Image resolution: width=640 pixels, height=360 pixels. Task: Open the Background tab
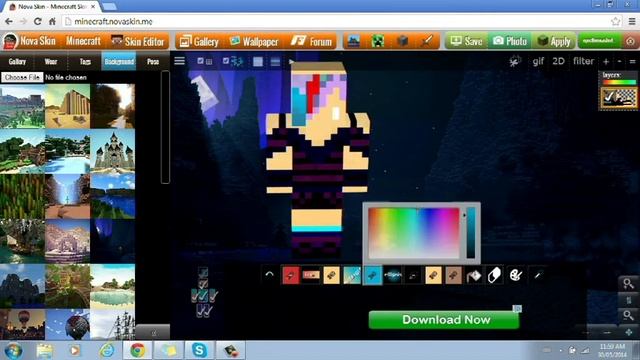click(119, 62)
